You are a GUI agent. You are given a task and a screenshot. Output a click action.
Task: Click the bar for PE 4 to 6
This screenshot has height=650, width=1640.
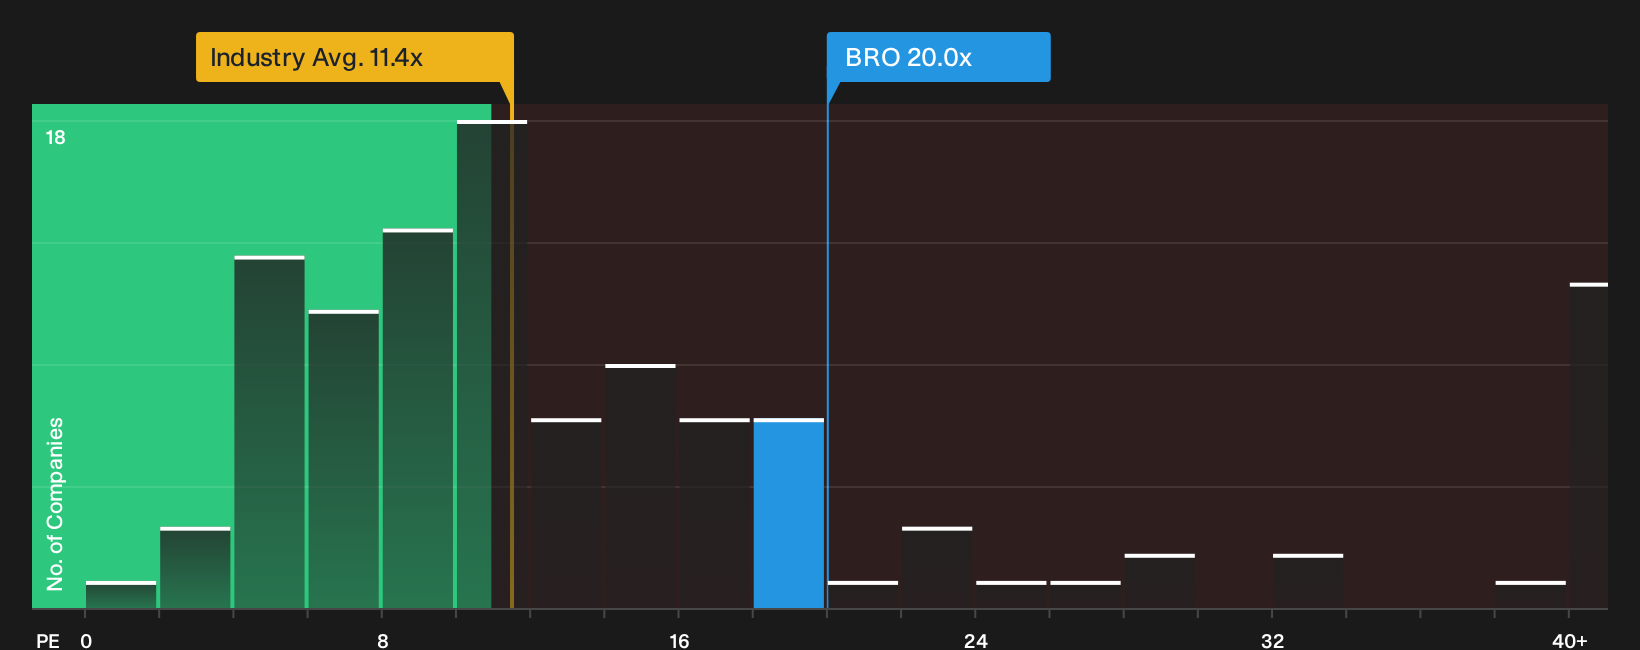[270, 433]
